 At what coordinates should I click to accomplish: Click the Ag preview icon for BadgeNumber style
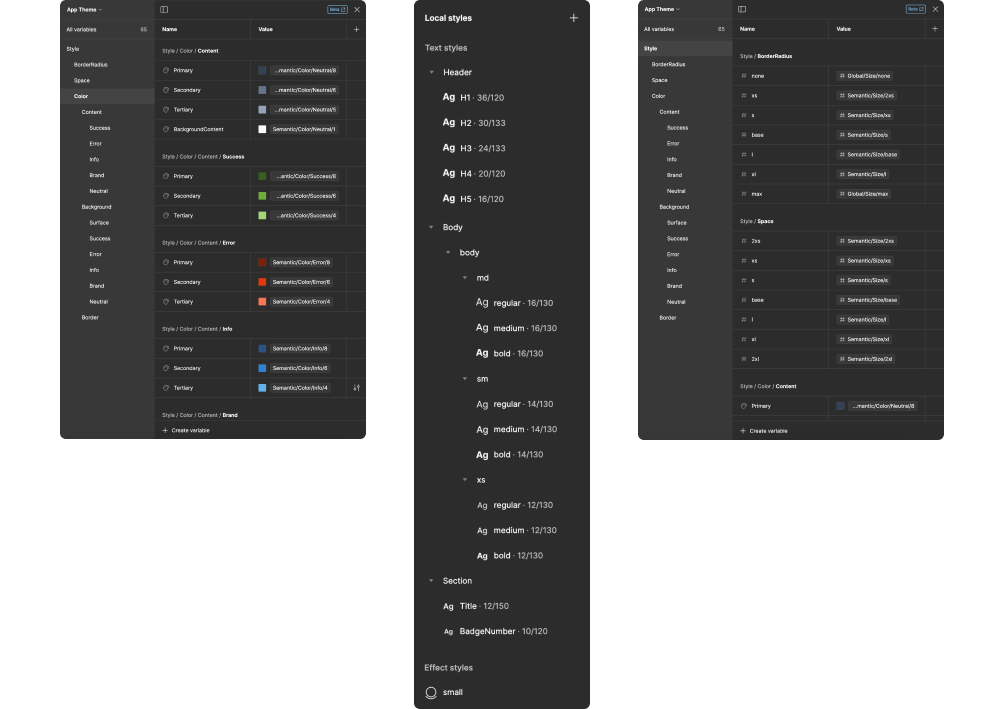tap(449, 631)
